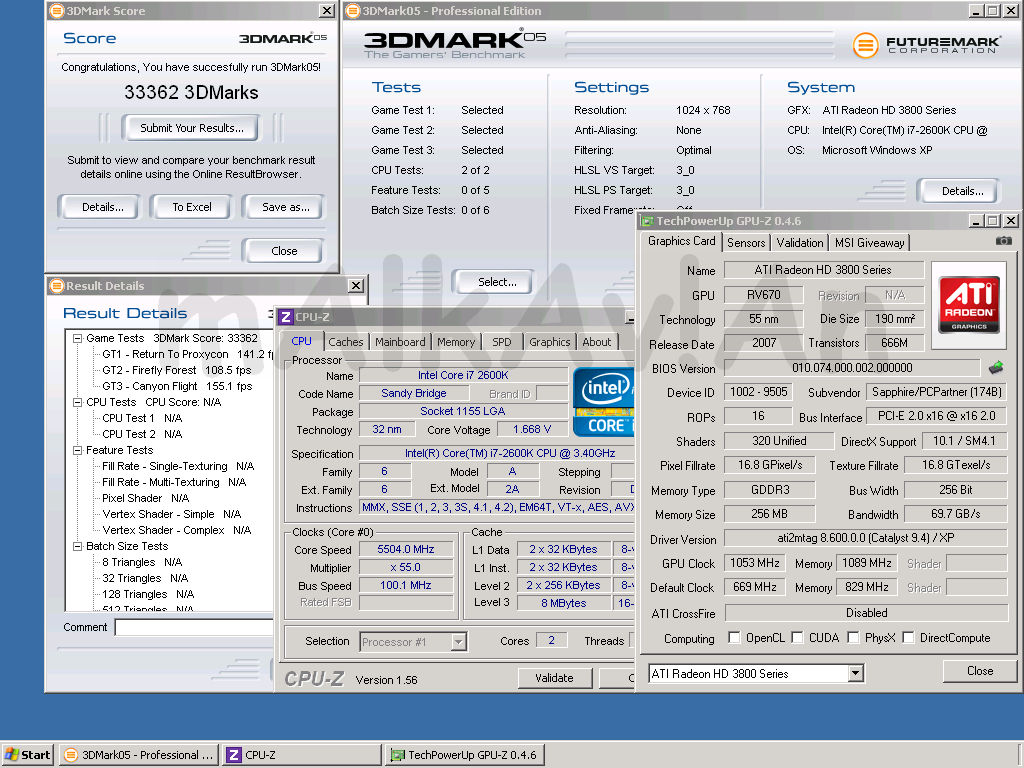Open the MSI Giveaway tab in GPU-Z
The height and width of the screenshot is (768, 1024).
point(869,243)
